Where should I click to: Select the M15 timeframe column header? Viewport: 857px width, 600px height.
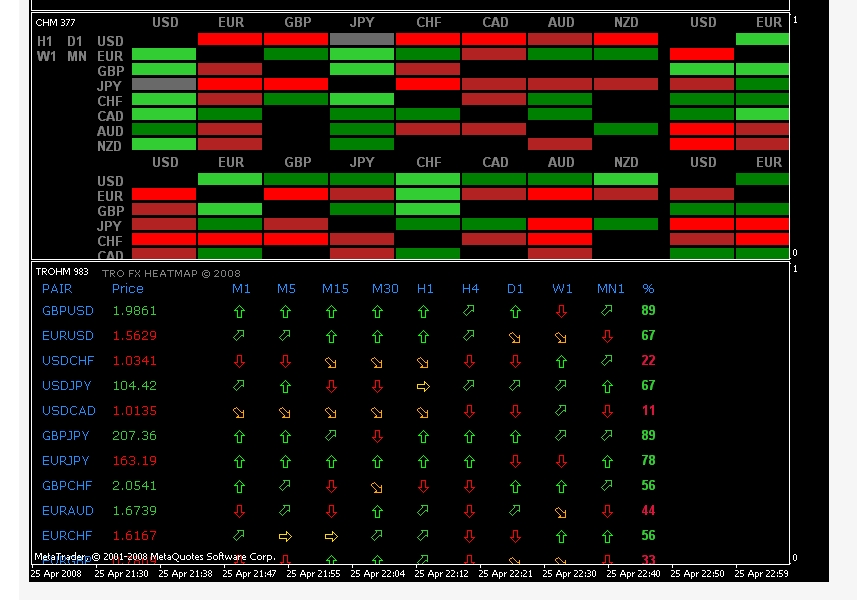pyautogui.click(x=335, y=289)
